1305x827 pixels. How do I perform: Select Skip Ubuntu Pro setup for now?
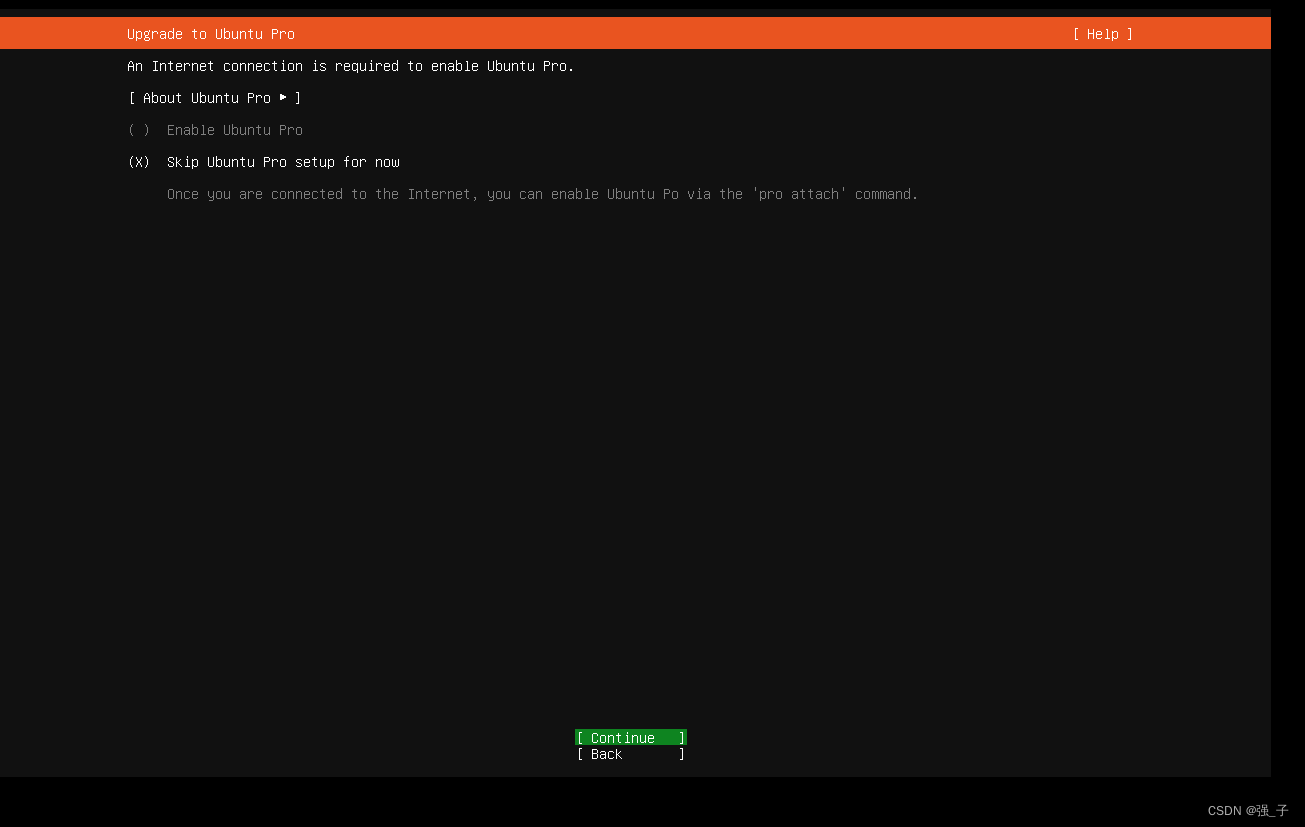264,162
